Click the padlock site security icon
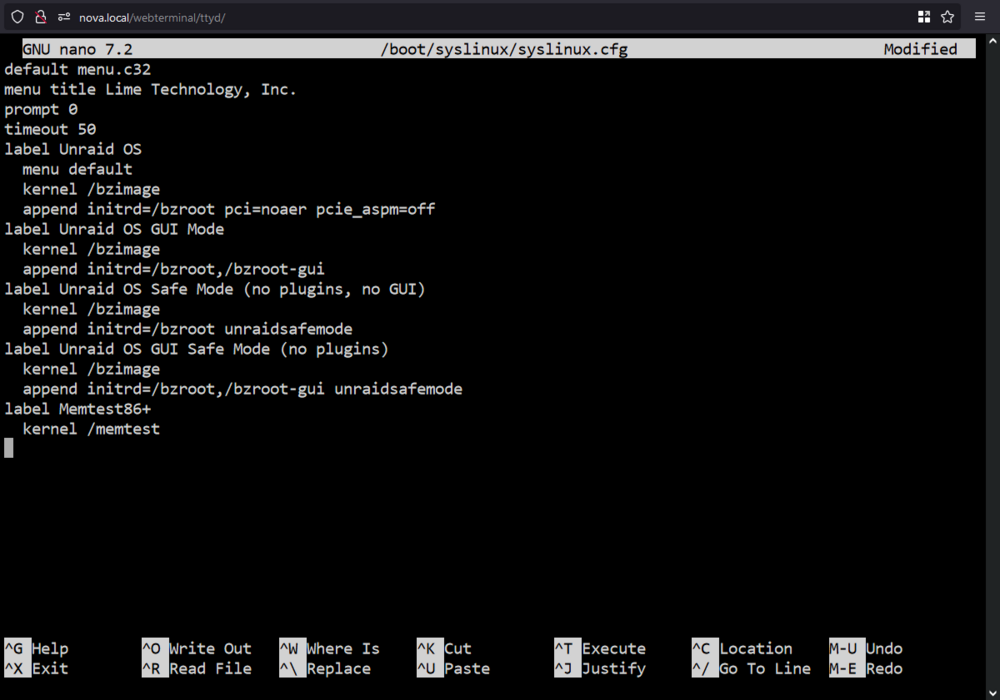Image resolution: width=1000 pixels, height=700 pixels. [x=40, y=17]
